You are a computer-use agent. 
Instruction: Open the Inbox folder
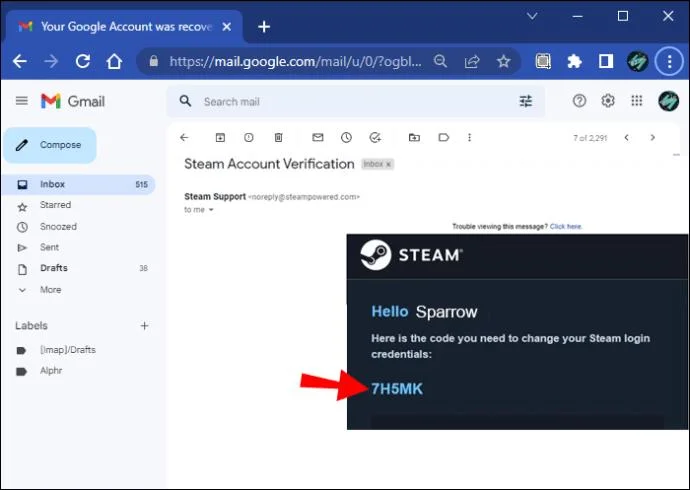[x=78, y=184]
